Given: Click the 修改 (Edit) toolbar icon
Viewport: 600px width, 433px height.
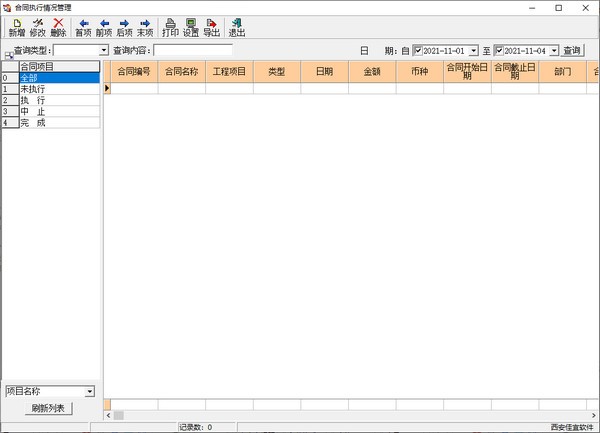Looking at the screenshot, I should [x=37, y=27].
